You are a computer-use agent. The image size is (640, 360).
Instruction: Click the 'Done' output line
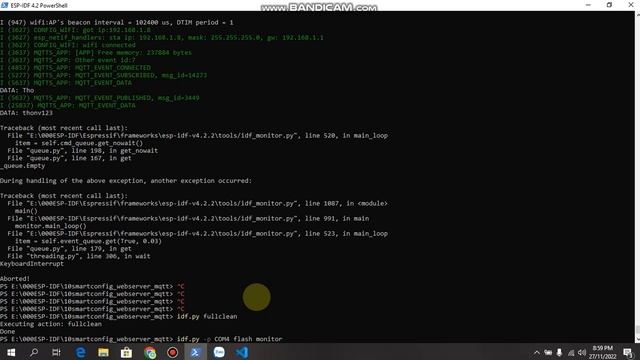pos(8,331)
